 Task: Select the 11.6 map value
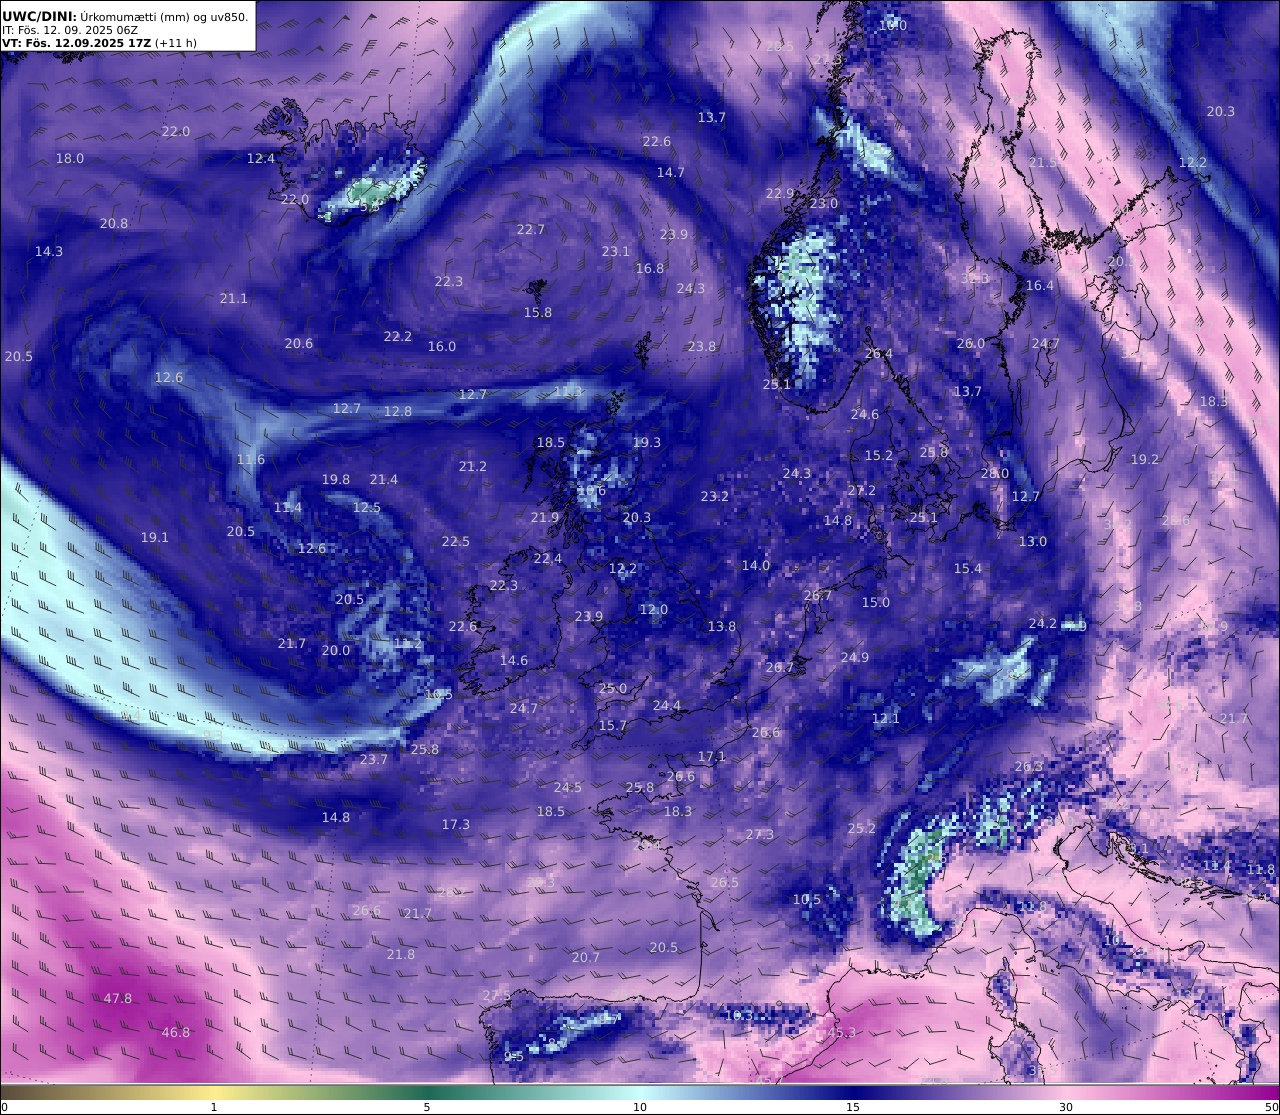pos(251,460)
